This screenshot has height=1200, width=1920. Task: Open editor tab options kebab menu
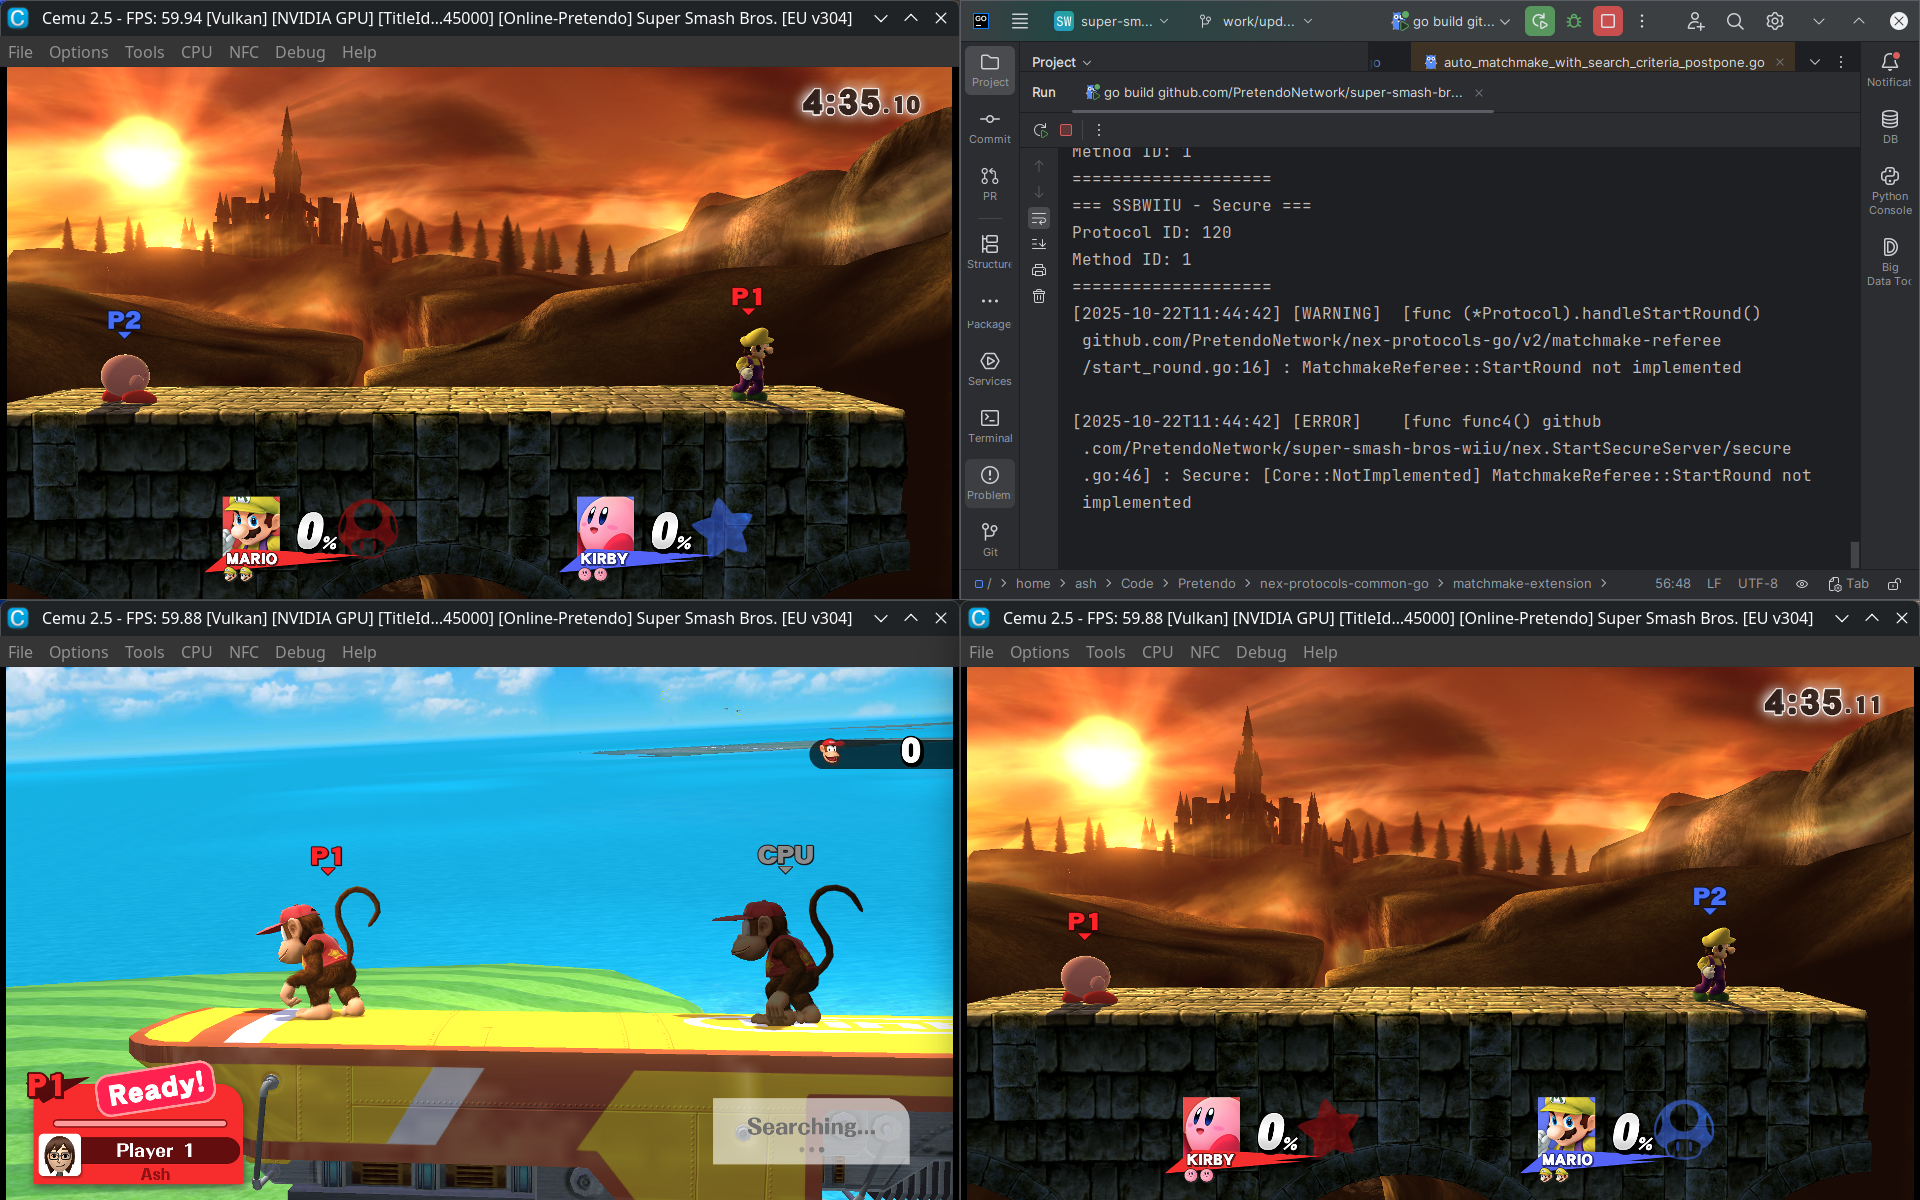pyautogui.click(x=1841, y=62)
